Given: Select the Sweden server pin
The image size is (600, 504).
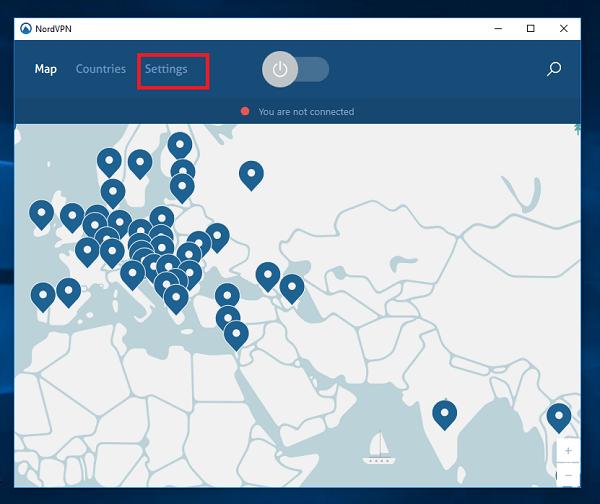Looking at the screenshot, I should click(x=140, y=164).
